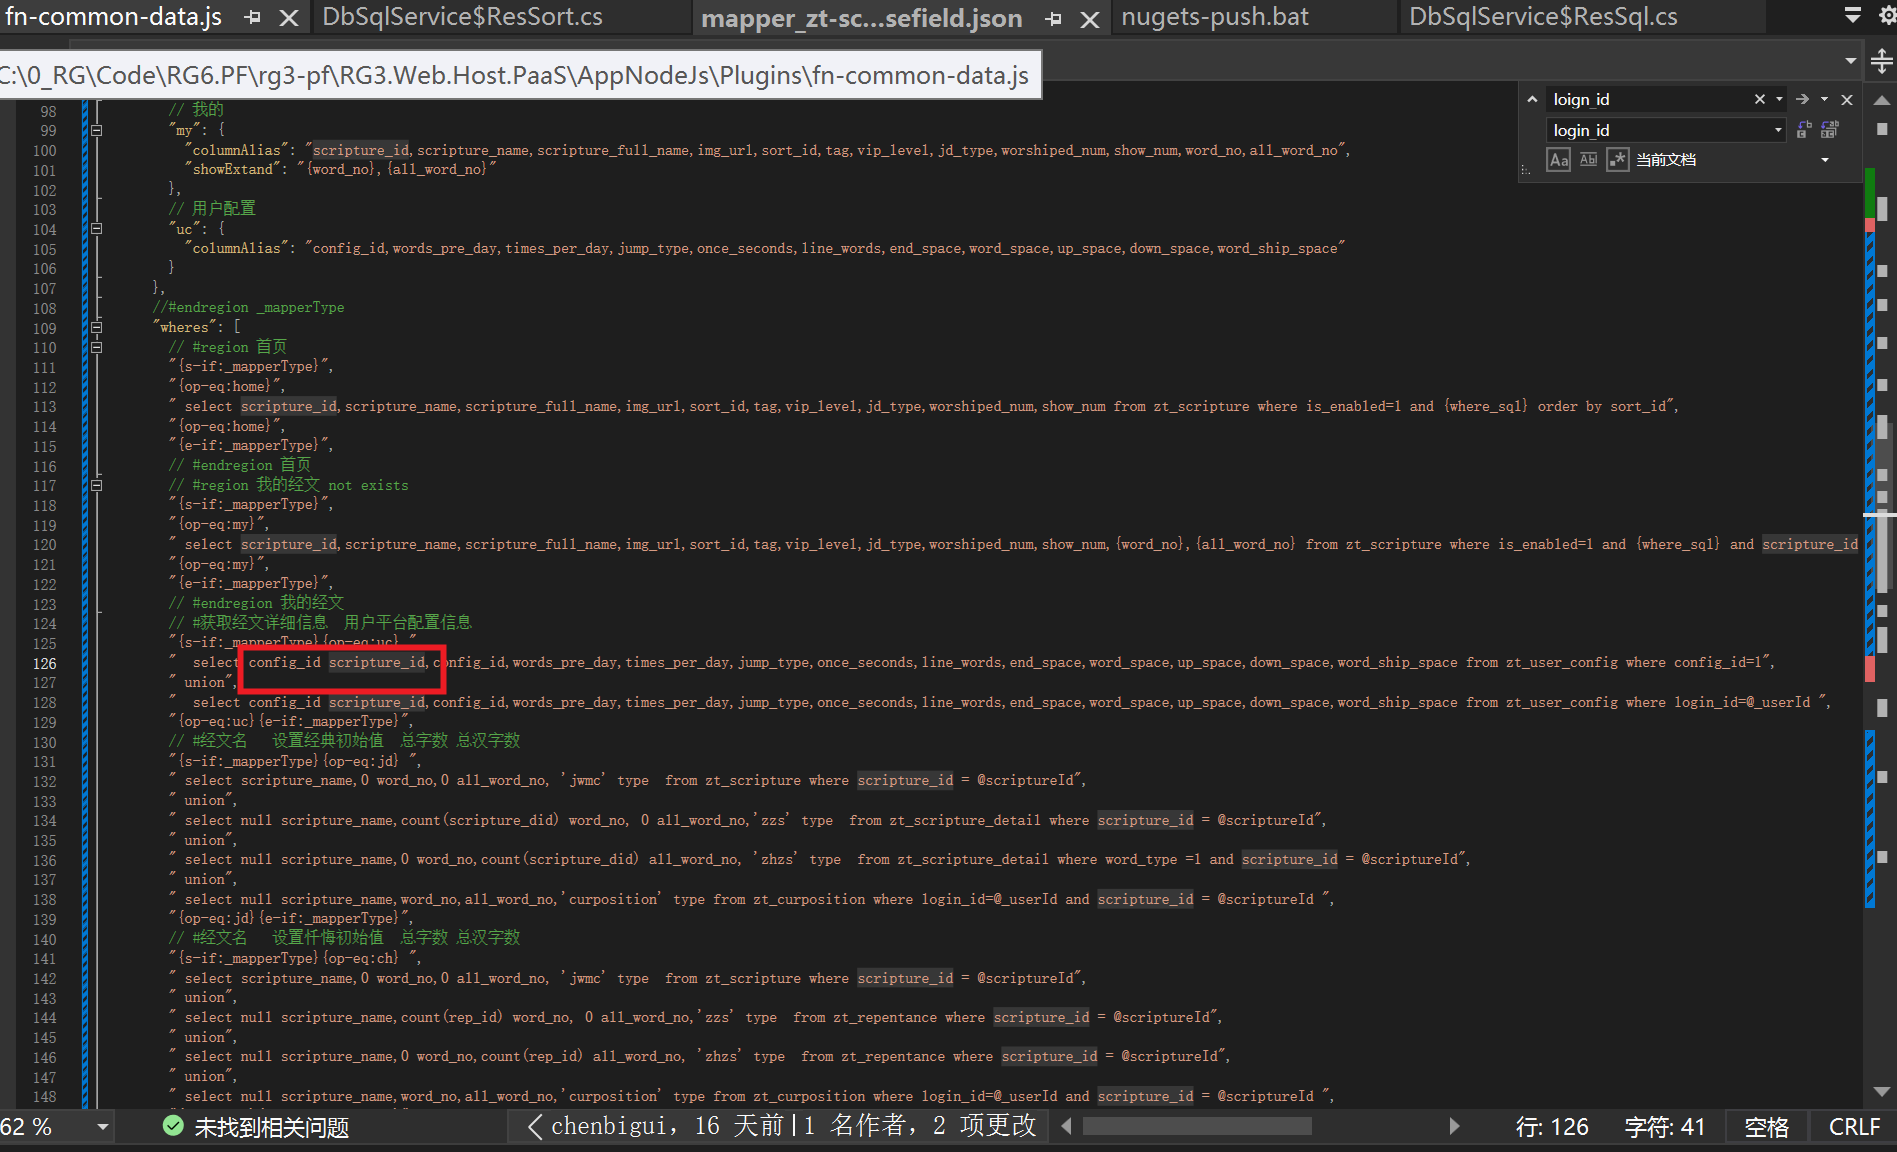Click the find panel resize grip
Viewport: 1897px width, 1152px height.
[x=1525, y=170]
